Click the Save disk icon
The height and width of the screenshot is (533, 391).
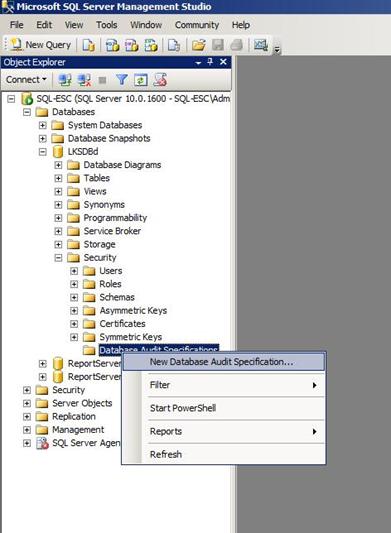click(x=218, y=45)
